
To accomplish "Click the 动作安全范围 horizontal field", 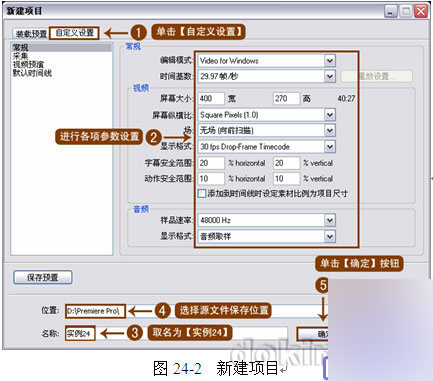I will pos(211,179).
